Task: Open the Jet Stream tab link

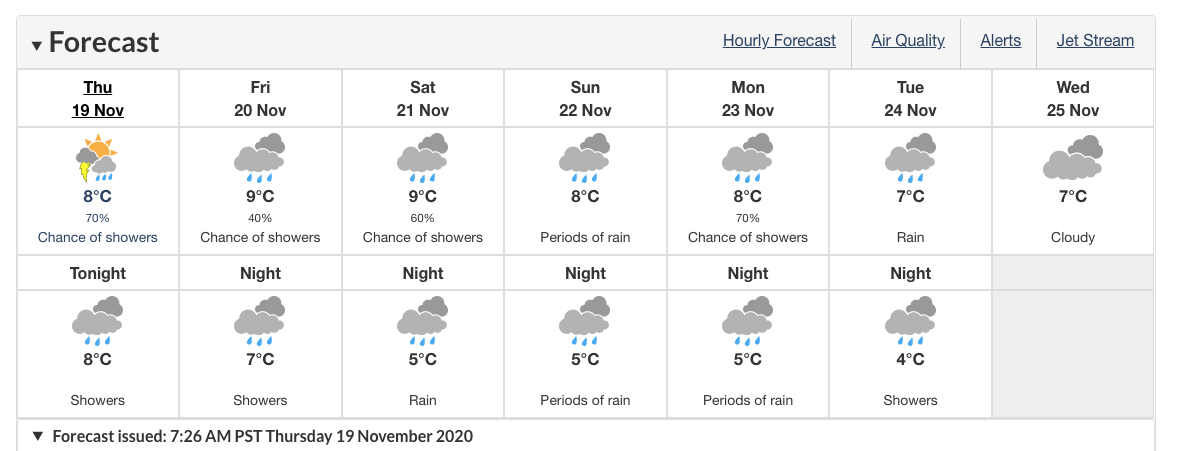Action: 1095,41
